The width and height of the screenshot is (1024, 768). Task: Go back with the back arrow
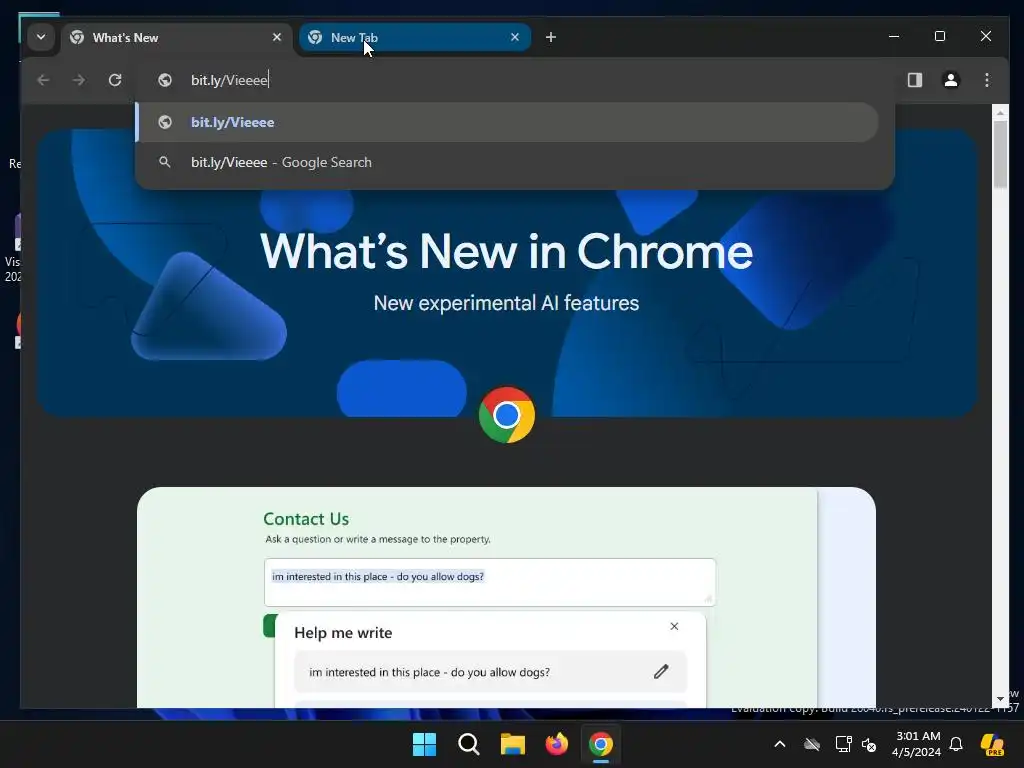pos(43,80)
